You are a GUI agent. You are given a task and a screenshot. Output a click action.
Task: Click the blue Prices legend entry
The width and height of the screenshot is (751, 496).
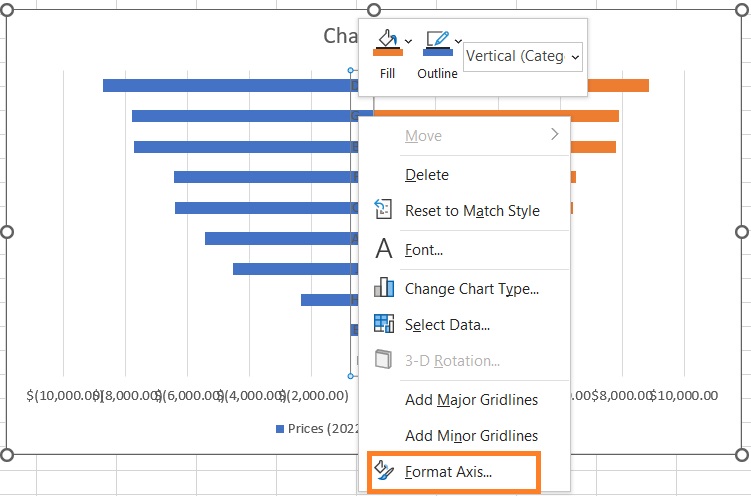point(318,428)
